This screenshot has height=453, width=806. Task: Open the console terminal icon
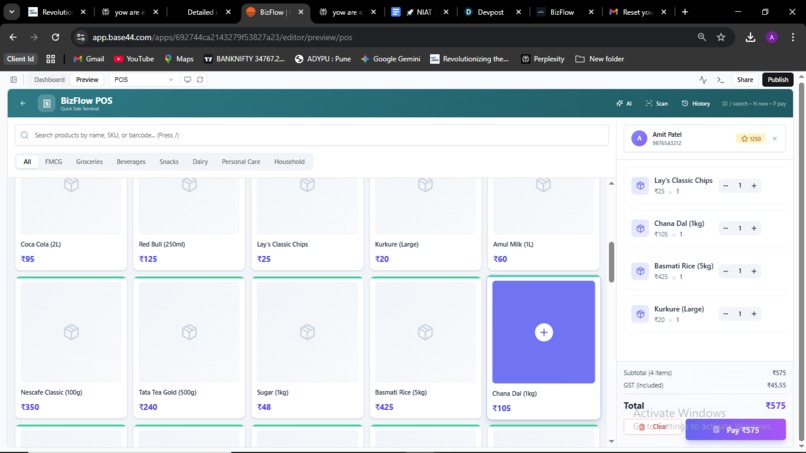click(x=720, y=80)
